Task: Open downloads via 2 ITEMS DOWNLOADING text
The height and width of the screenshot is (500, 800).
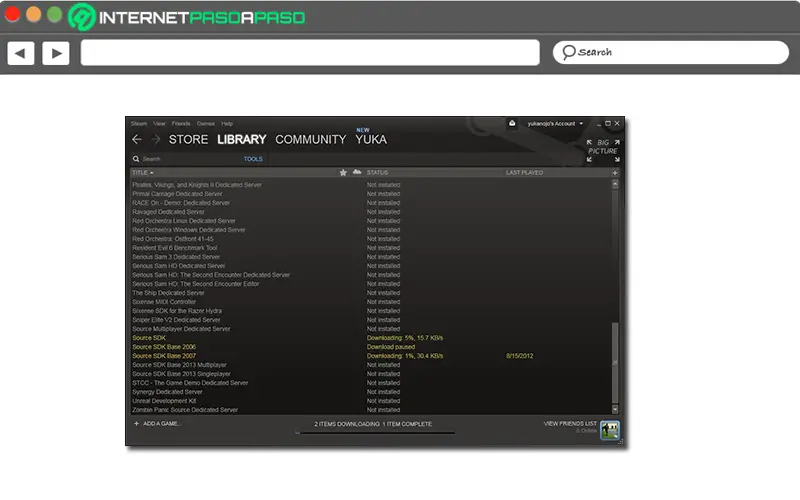Action: [x=347, y=424]
